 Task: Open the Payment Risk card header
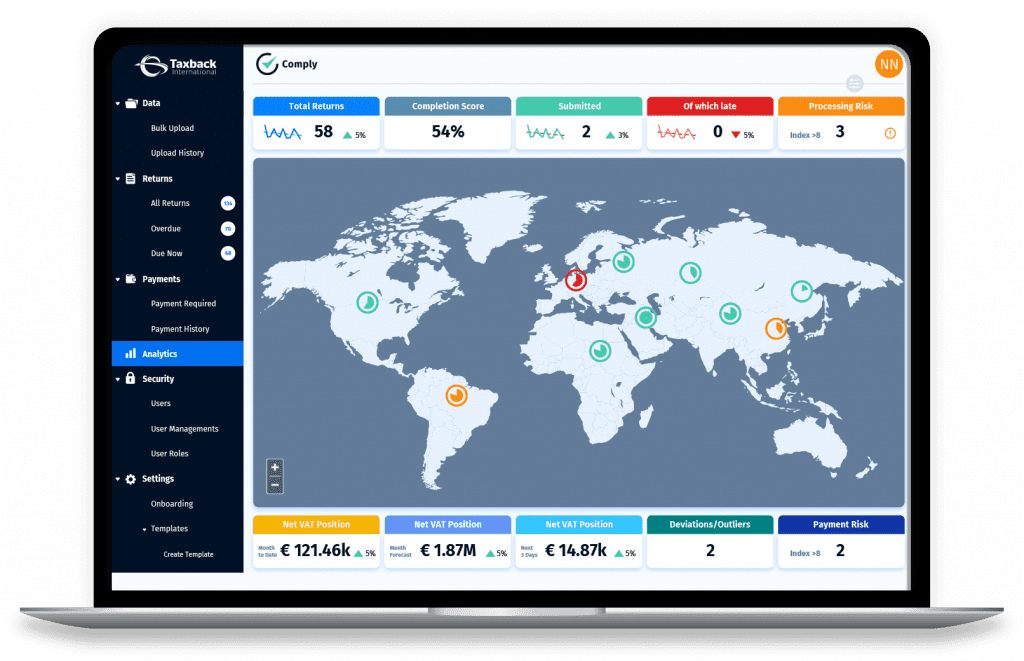841,524
